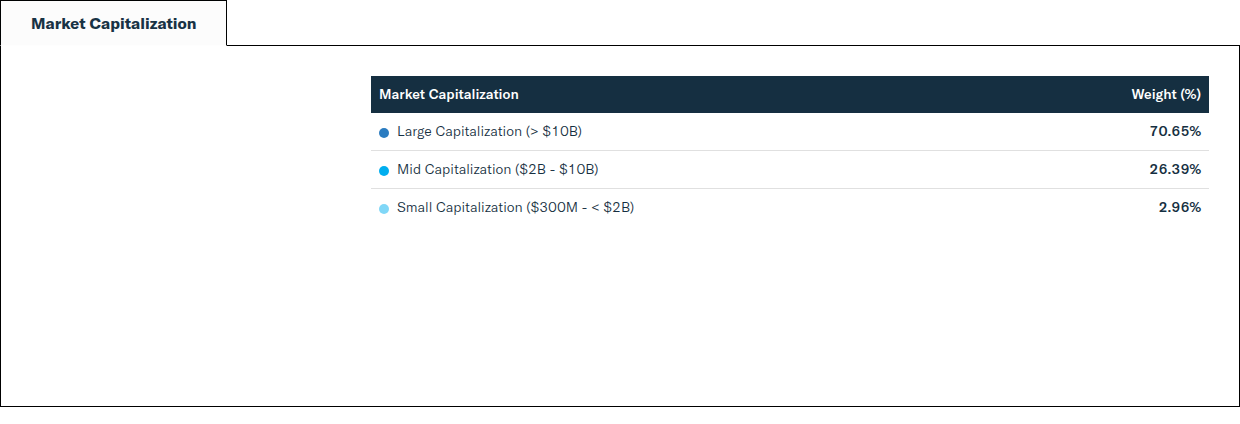1240x424 pixels.
Task: Click the Market Capitalization column header
Action: (449, 94)
